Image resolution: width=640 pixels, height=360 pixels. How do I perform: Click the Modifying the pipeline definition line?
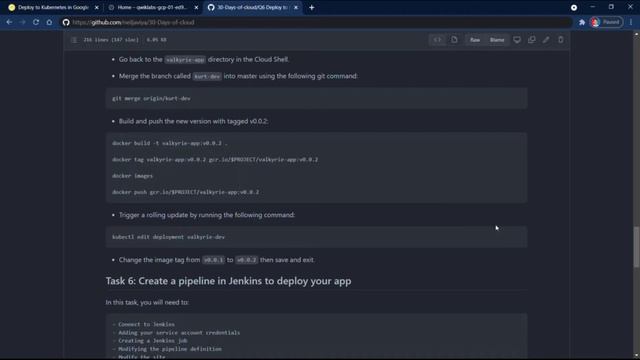click(x=167, y=349)
